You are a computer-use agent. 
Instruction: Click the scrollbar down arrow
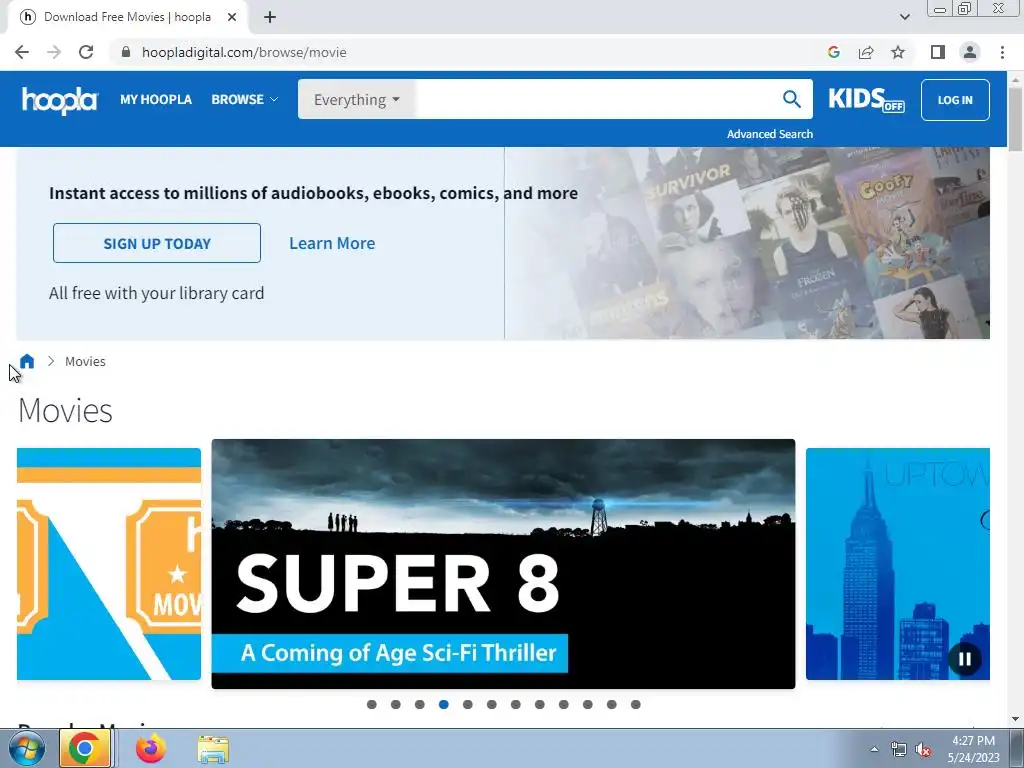tap(1015, 719)
